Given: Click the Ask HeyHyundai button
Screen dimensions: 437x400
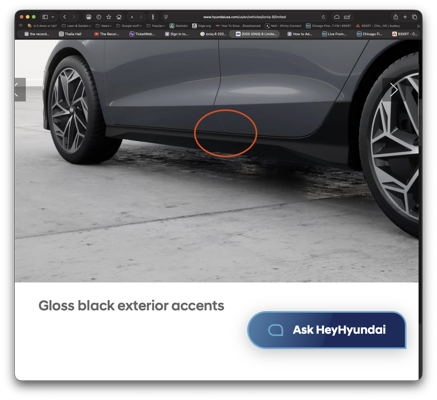Looking at the screenshot, I should (x=327, y=330).
